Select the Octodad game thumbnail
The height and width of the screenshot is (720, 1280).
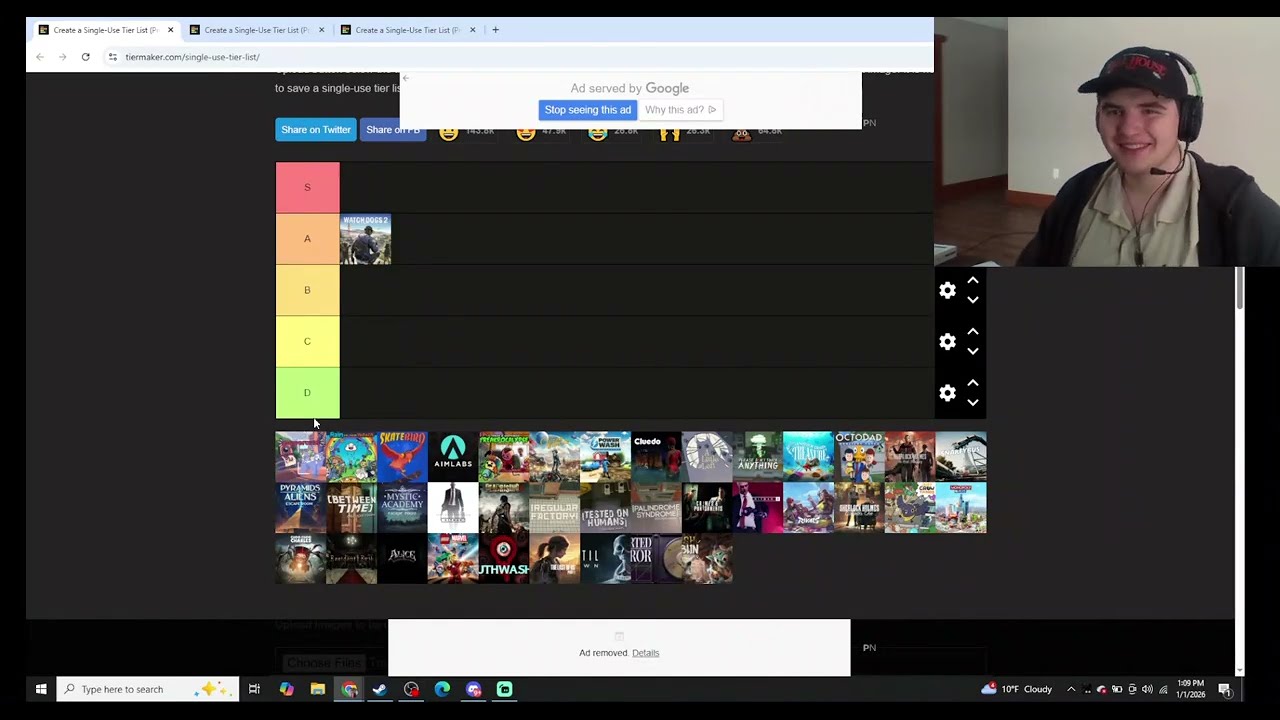(859, 457)
